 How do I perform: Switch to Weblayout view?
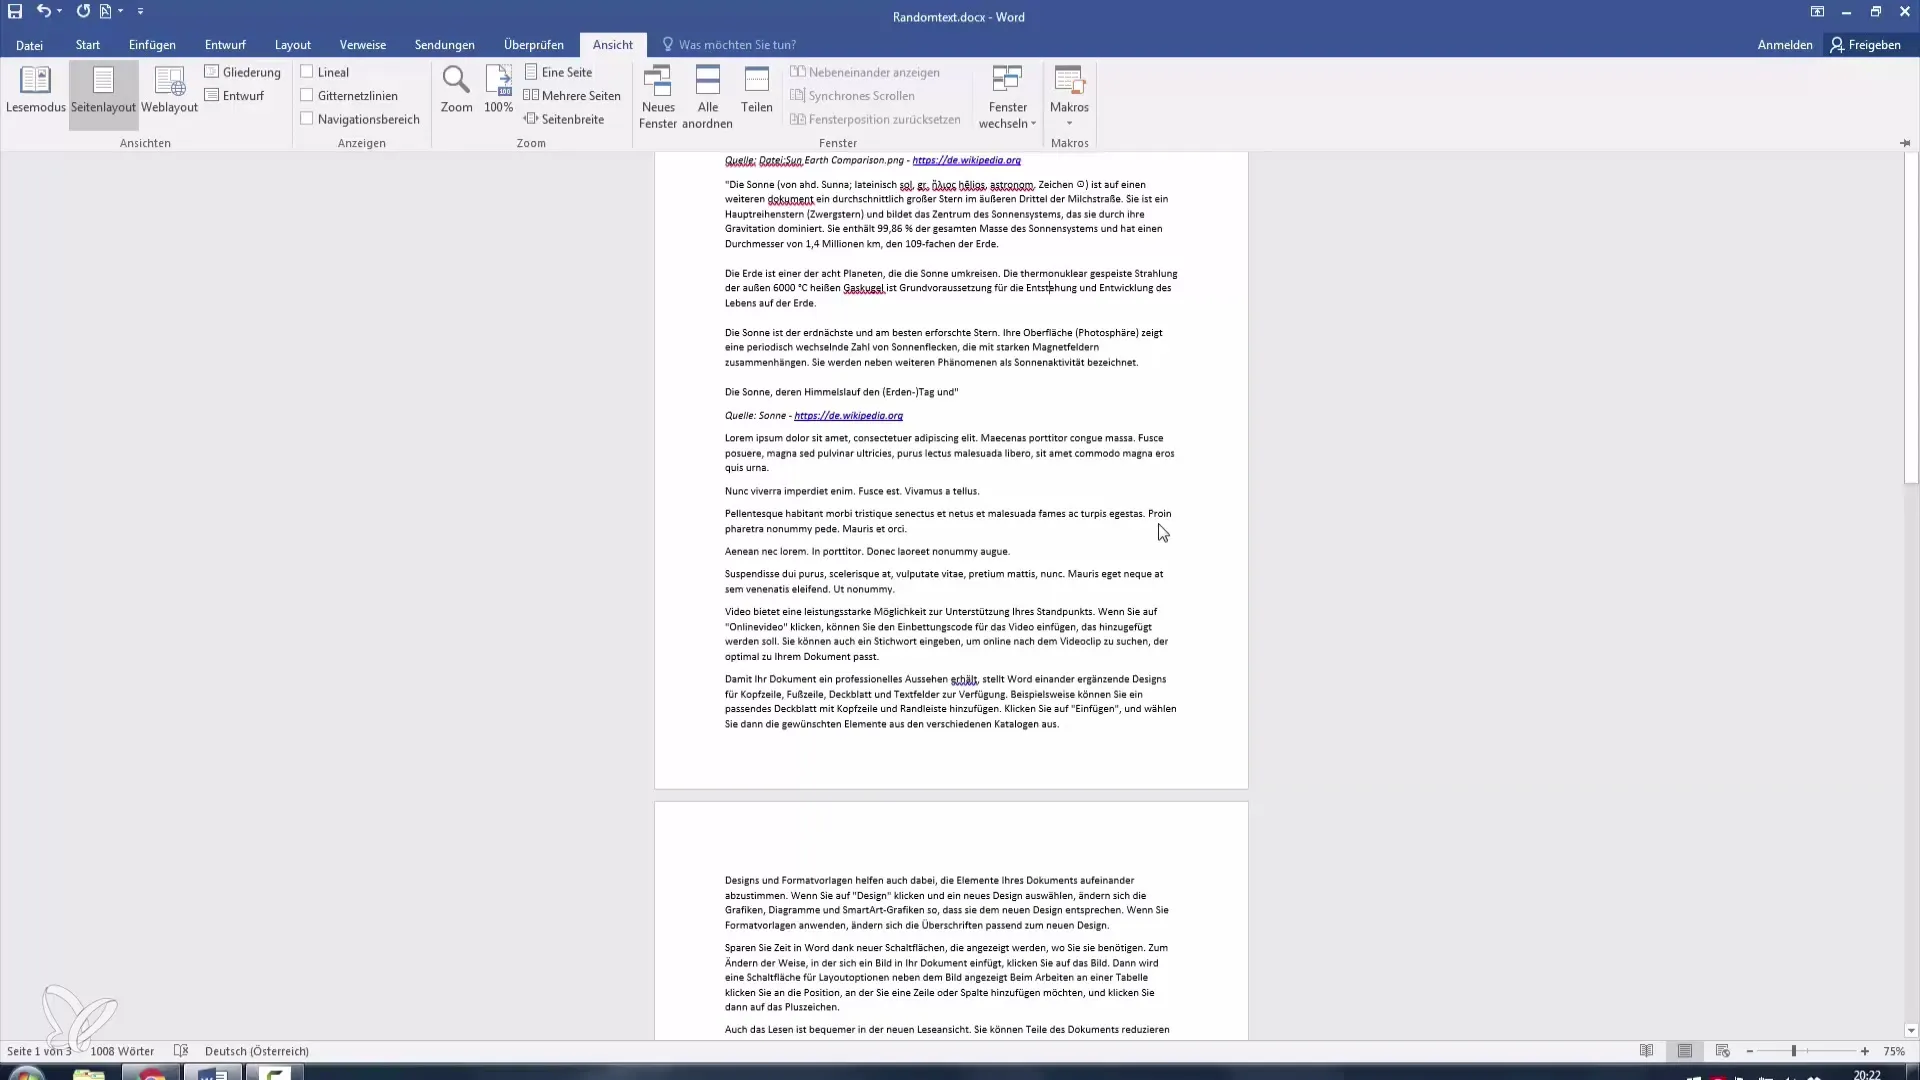point(169,90)
